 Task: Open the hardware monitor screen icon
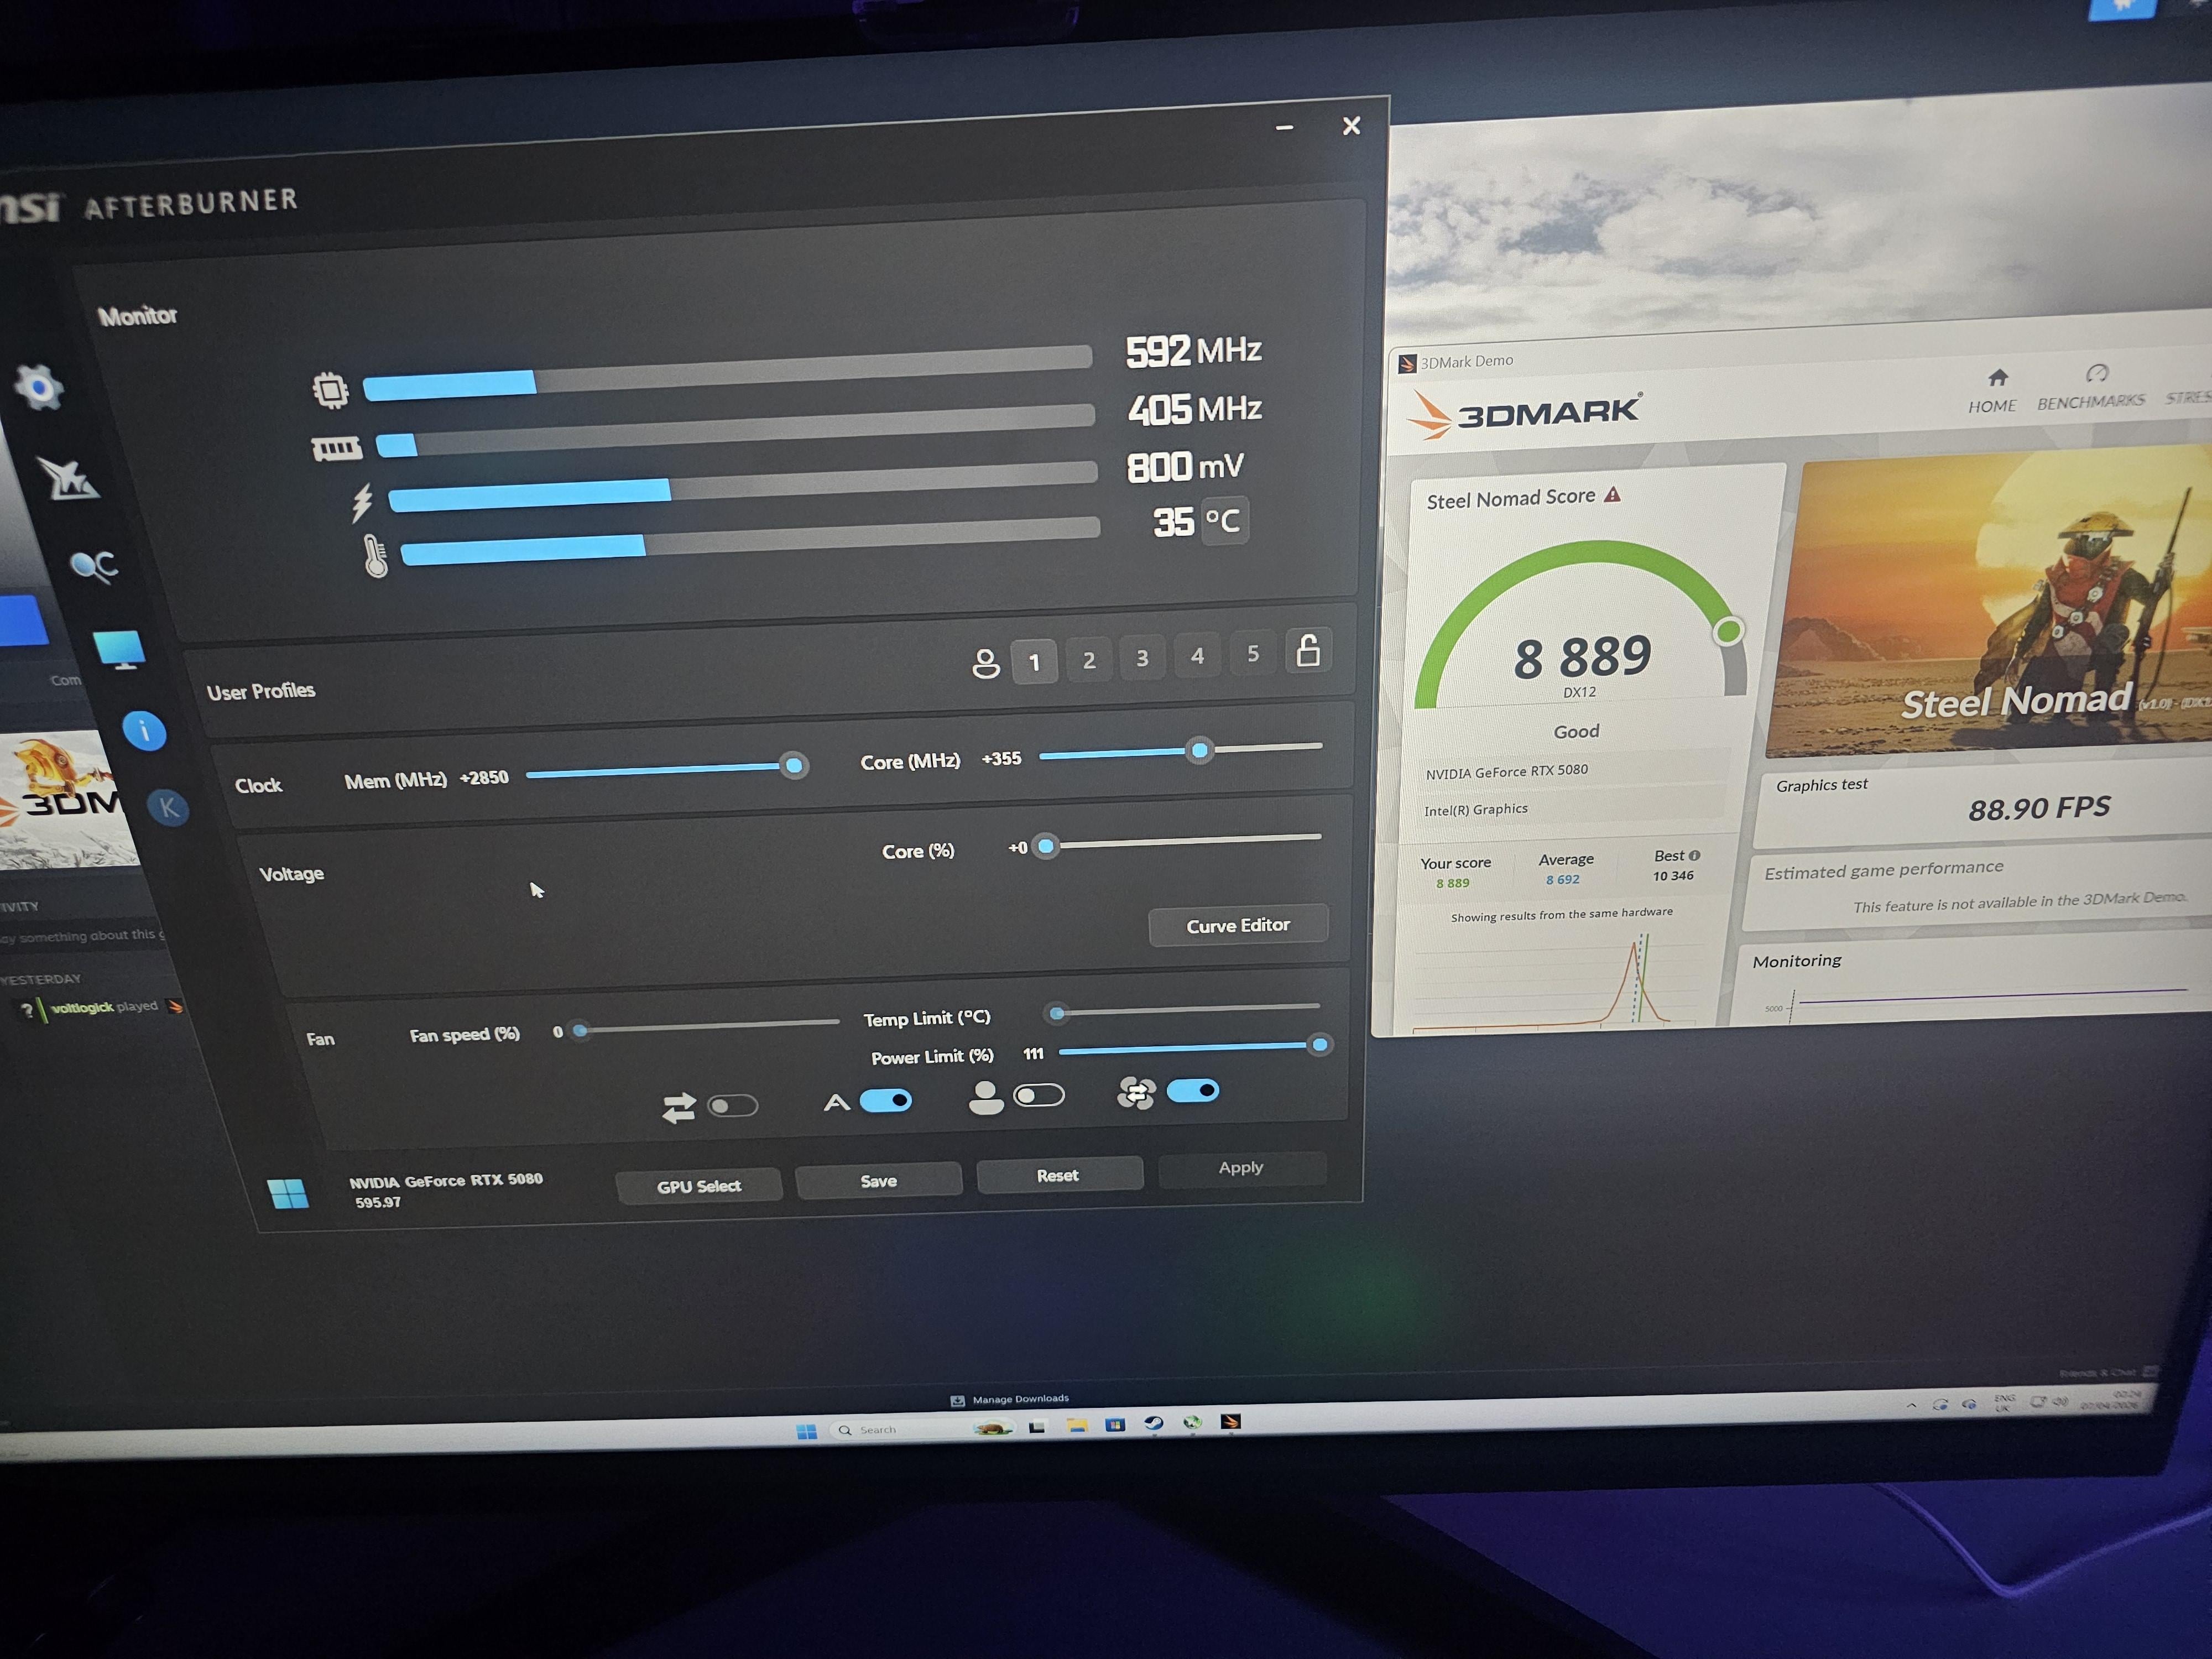pyautogui.click(x=119, y=649)
